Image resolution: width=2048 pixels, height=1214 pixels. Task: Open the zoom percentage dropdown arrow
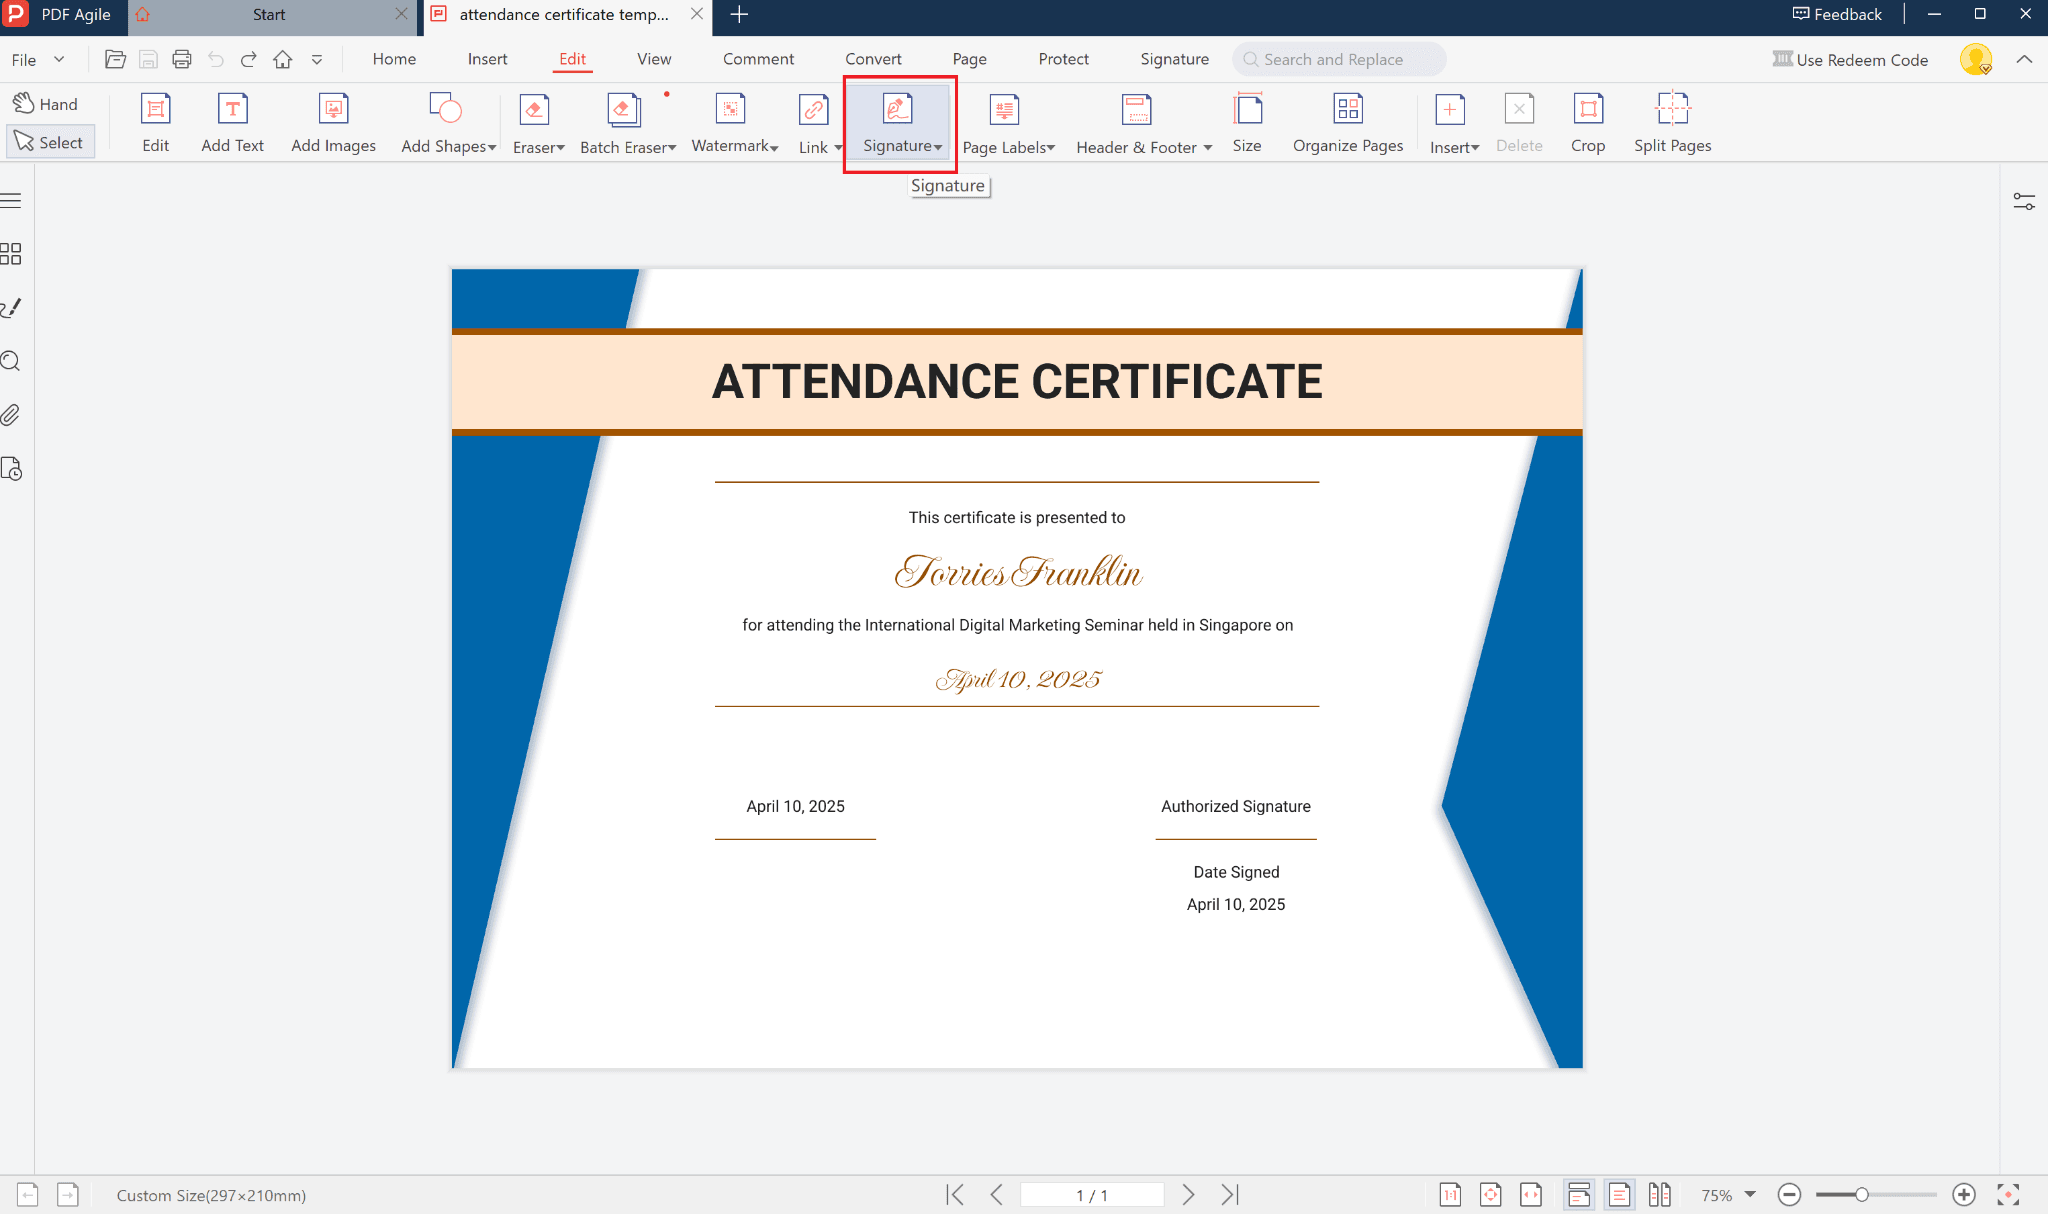1750,1194
